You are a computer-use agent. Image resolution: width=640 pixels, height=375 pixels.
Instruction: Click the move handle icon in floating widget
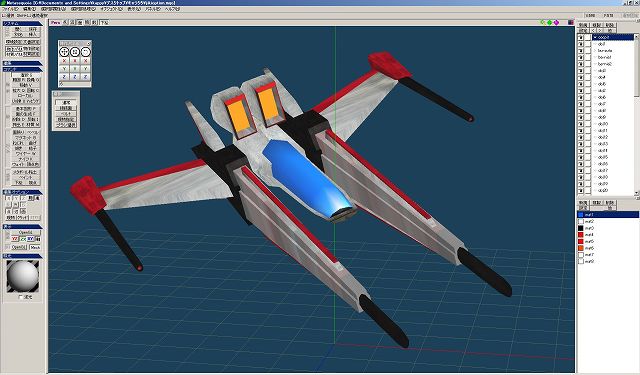[x=64, y=52]
